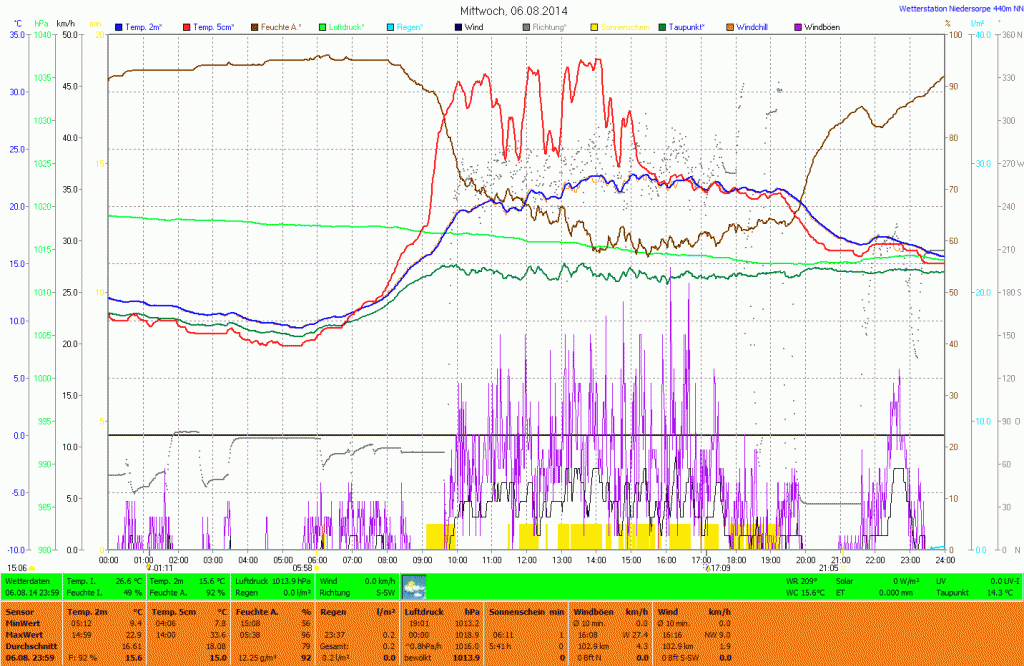
Task: Click the brown Feuchte A. legend square
Action: tap(254, 26)
